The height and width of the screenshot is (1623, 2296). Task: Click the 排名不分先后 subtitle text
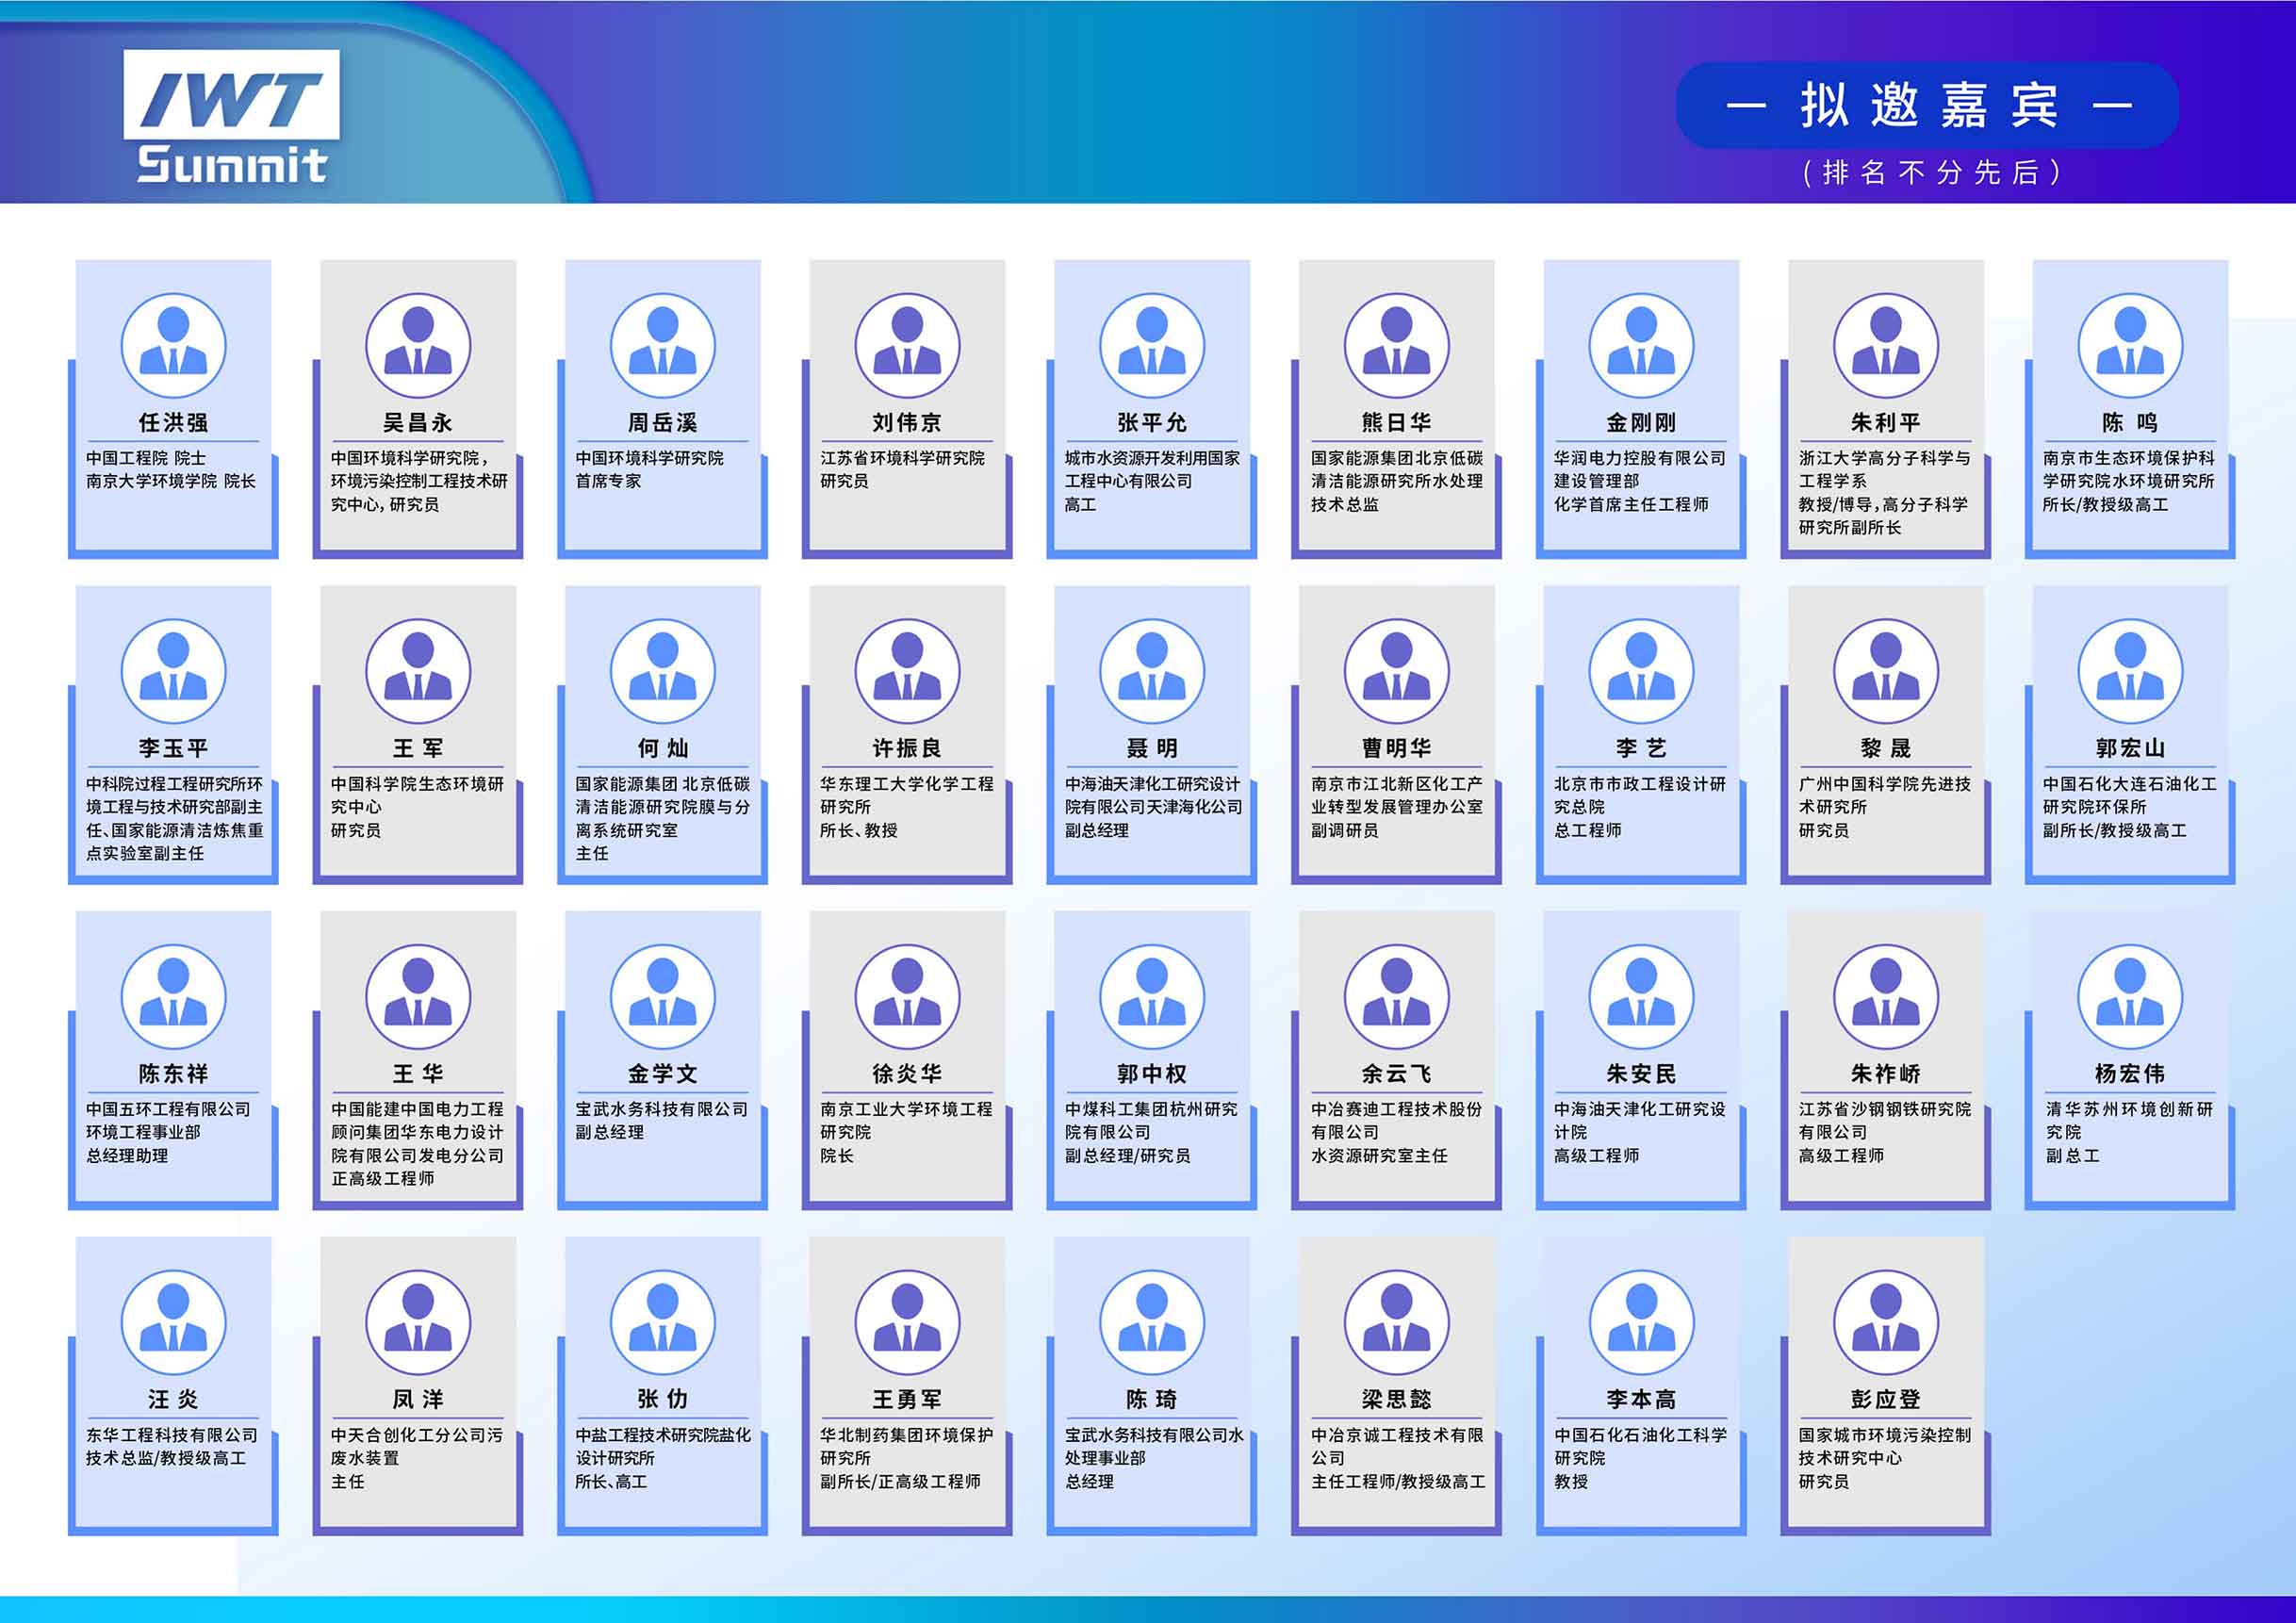click(1931, 172)
